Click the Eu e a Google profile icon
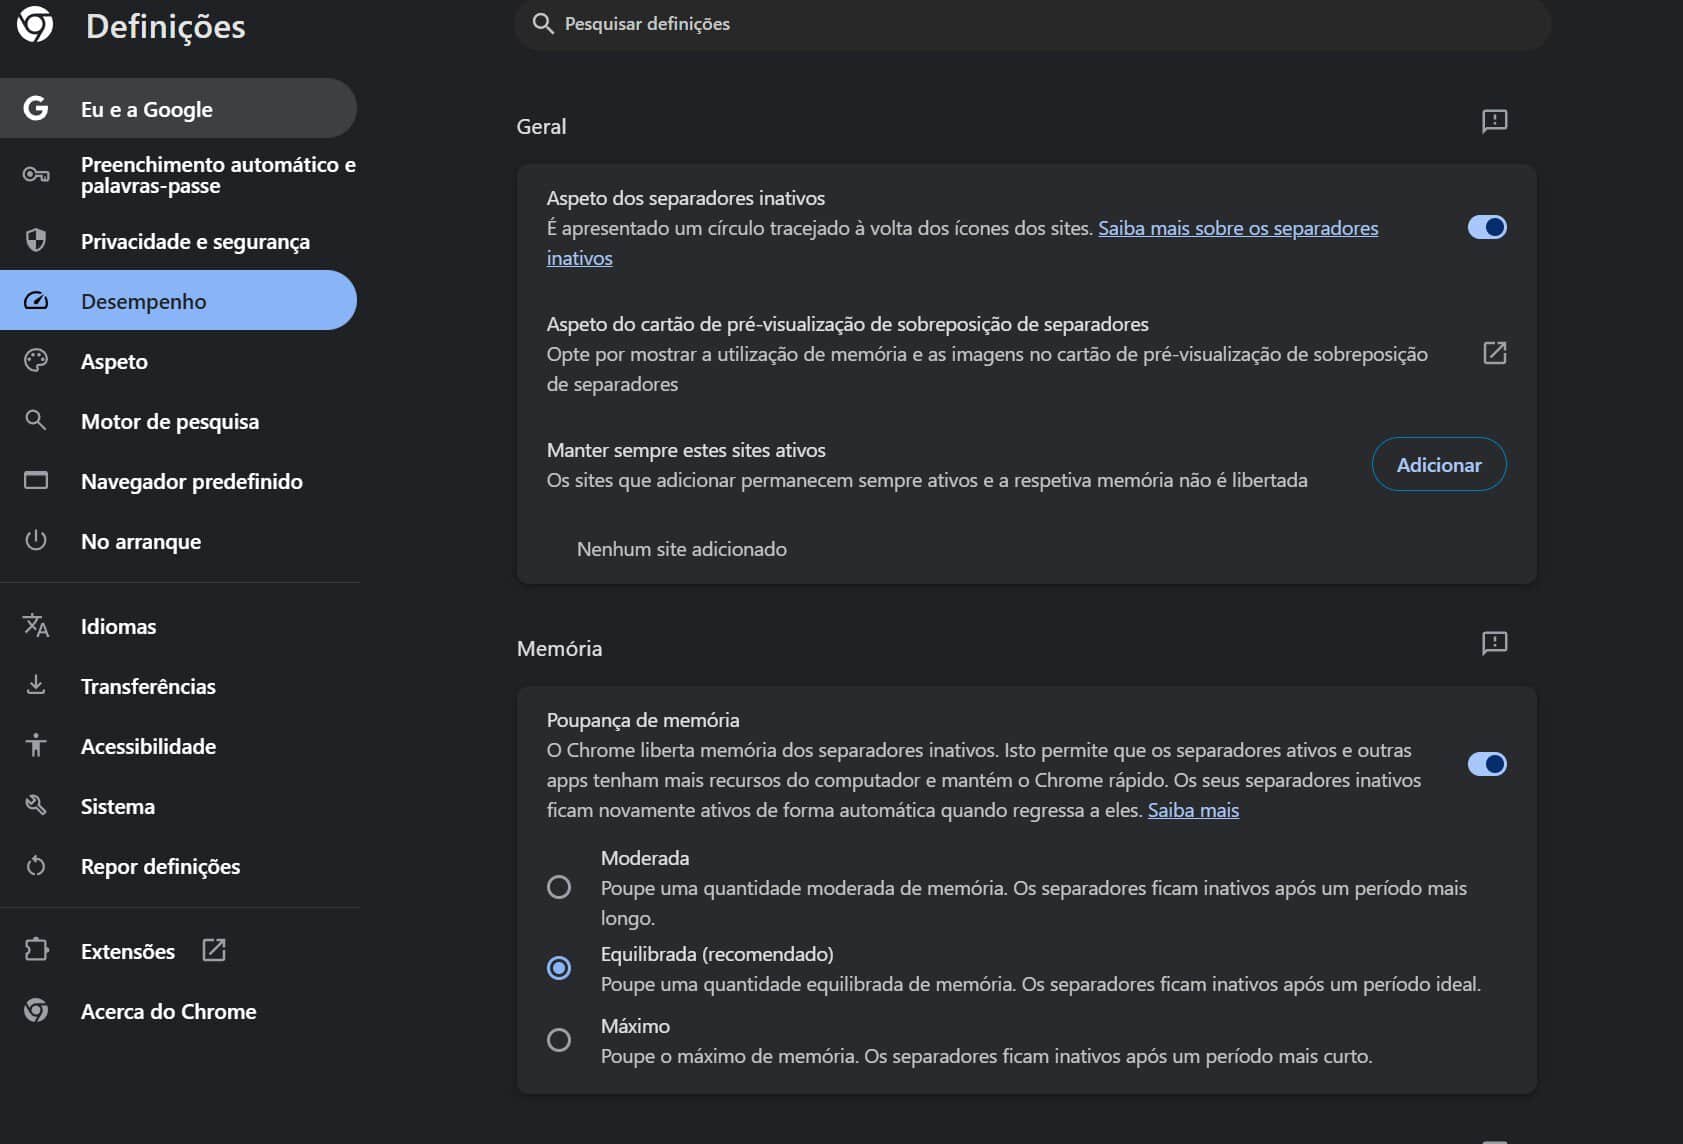 click(36, 108)
